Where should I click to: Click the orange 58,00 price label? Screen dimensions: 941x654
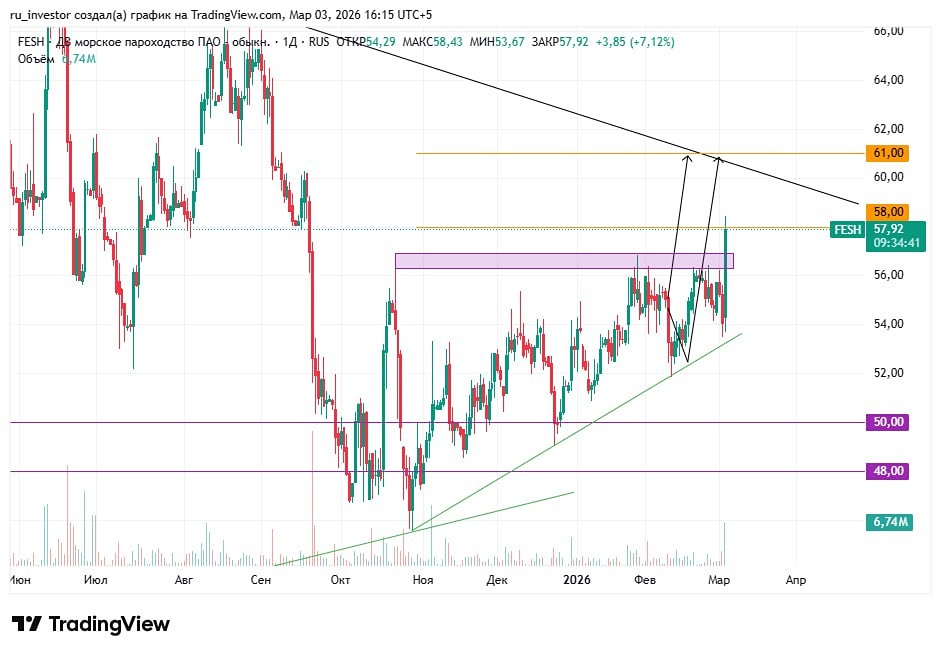pyautogui.click(x=888, y=212)
